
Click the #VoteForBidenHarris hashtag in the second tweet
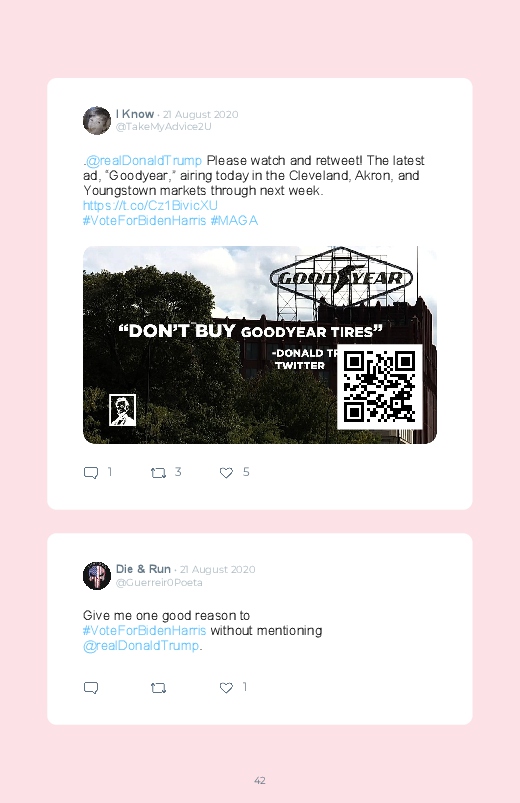pyautogui.click(x=144, y=630)
